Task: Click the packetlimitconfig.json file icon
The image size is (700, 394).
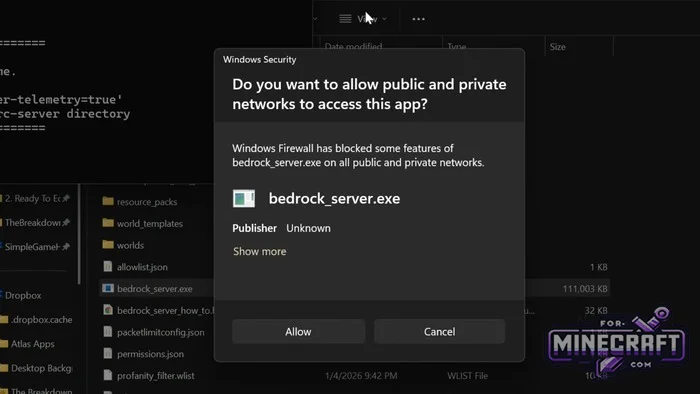Action: [x=108, y=332]
